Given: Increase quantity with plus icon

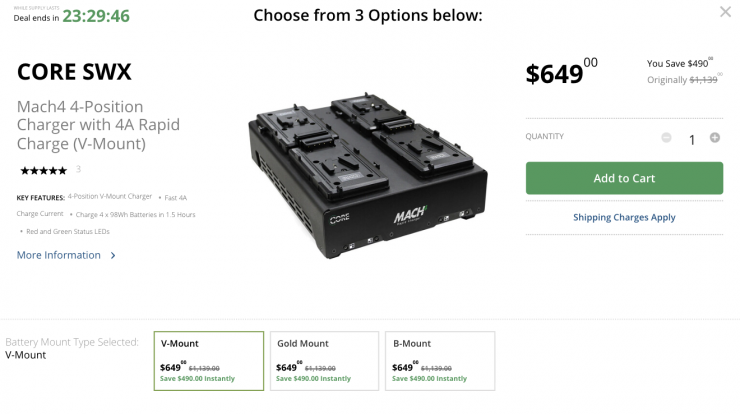Looking at the screenshot, I should tap(714, 138).
